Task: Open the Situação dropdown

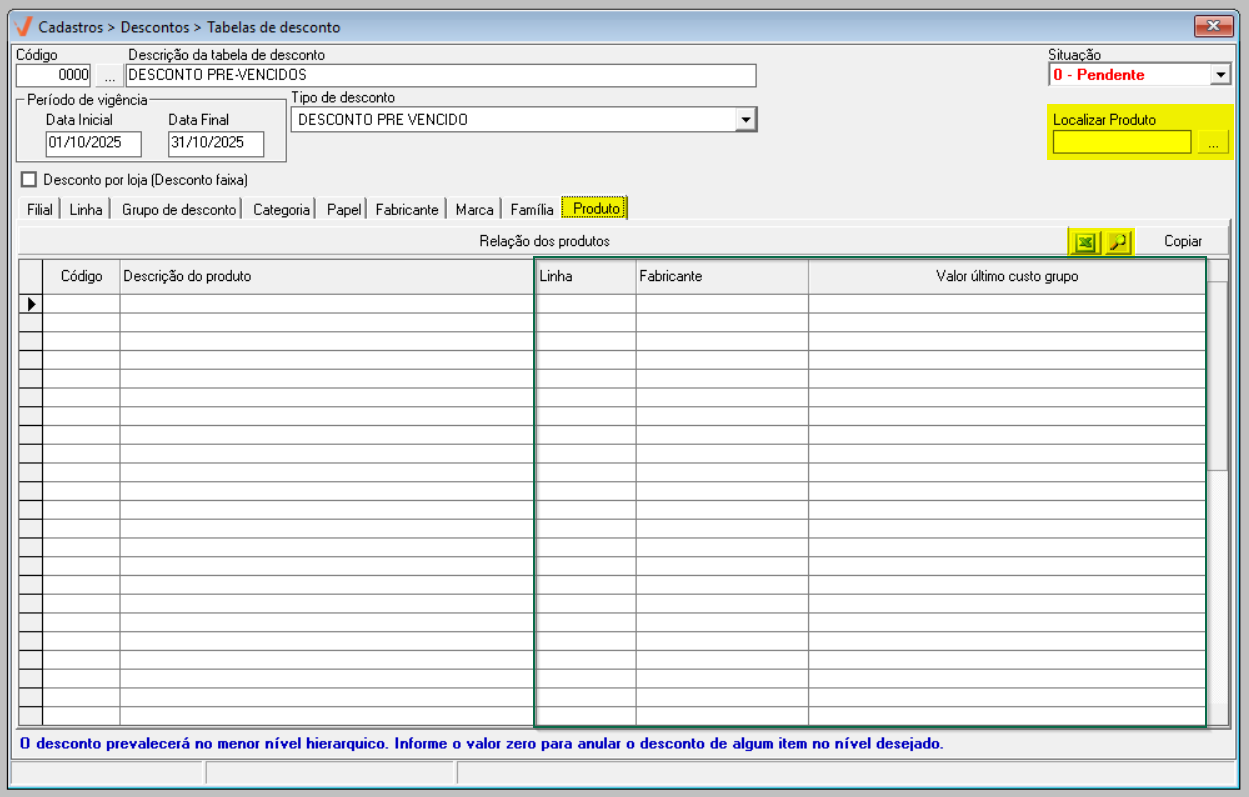Action: pos(1220,75)
